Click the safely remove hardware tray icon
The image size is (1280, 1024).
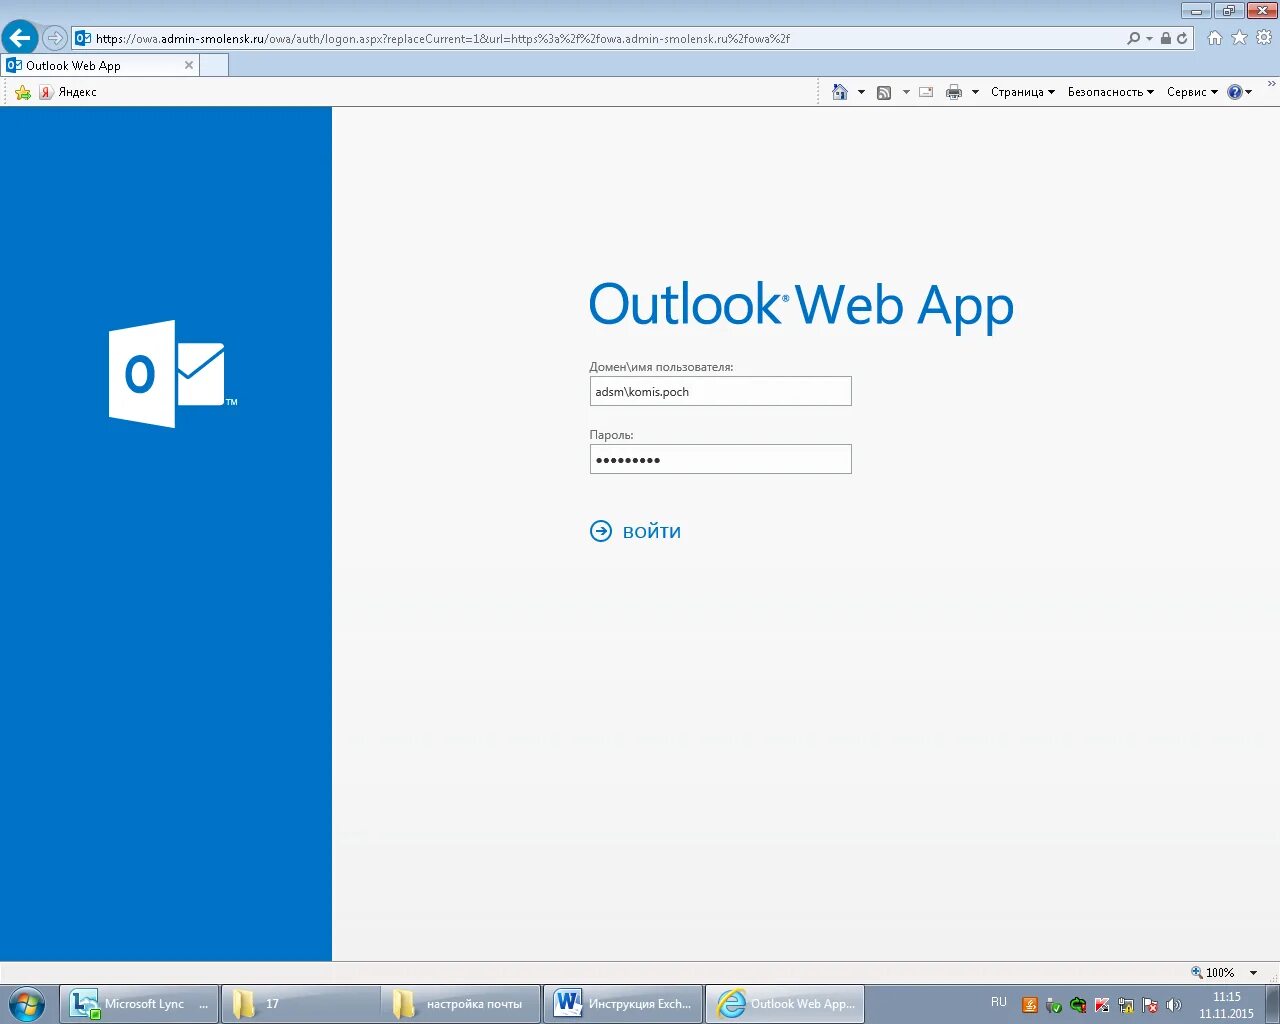coord(1053,1005)
